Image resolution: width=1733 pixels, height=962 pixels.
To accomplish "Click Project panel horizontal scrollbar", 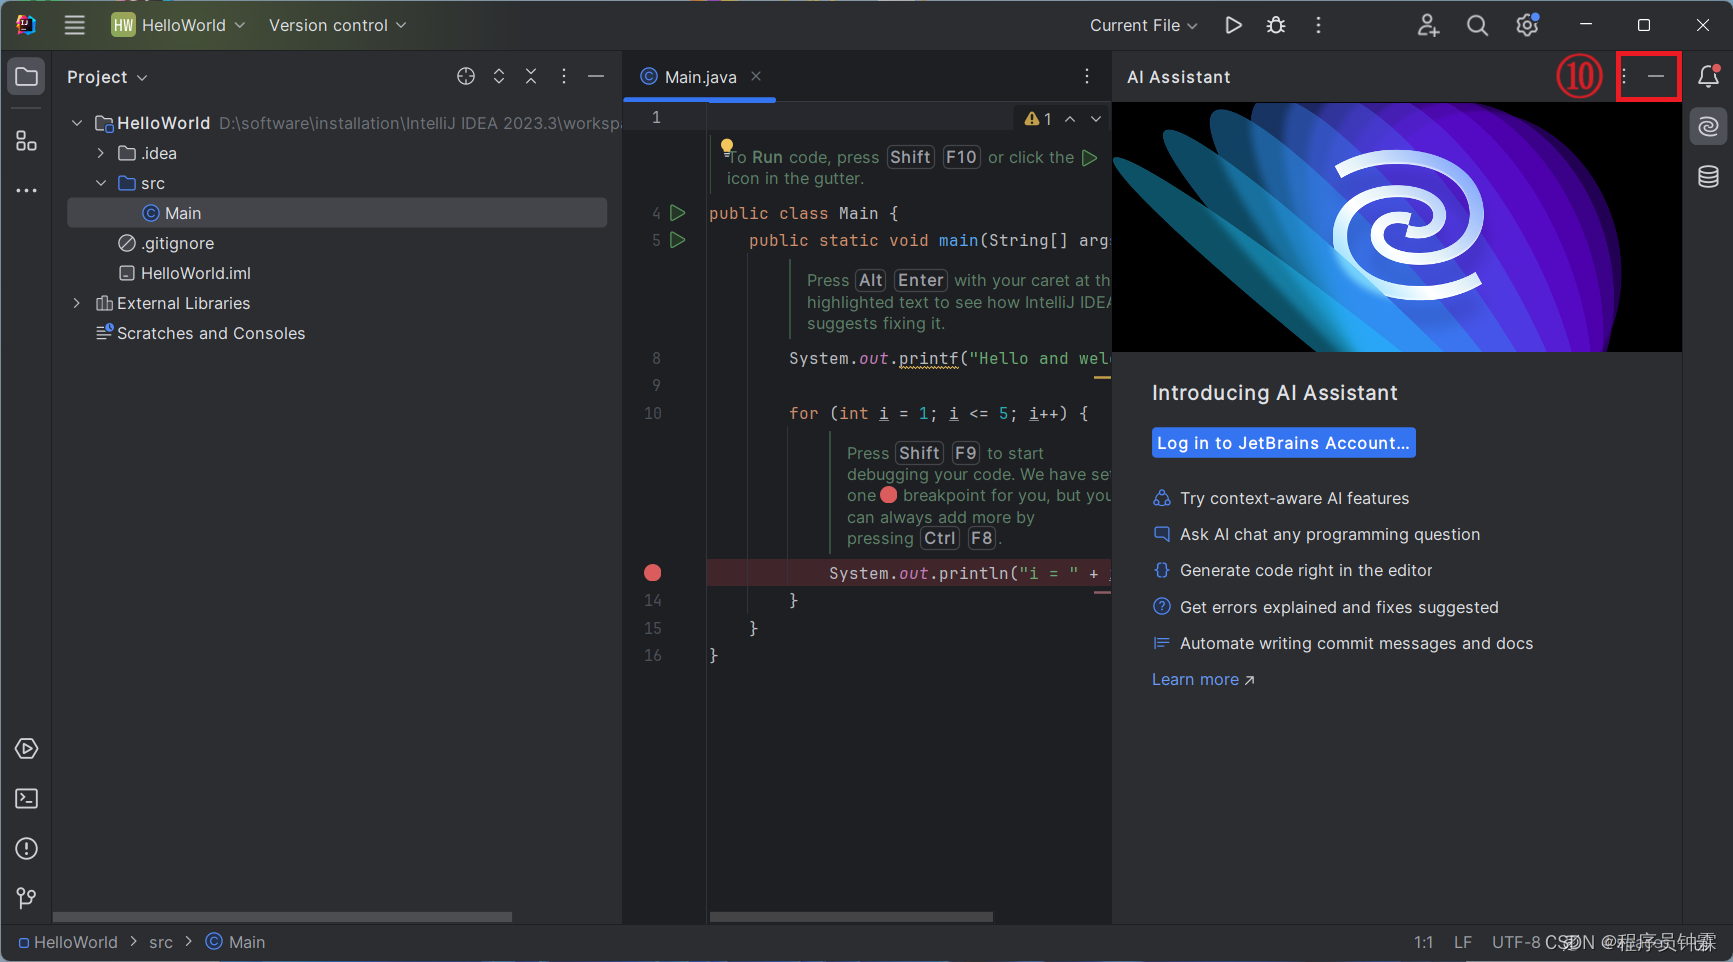I will coord(282,916).
